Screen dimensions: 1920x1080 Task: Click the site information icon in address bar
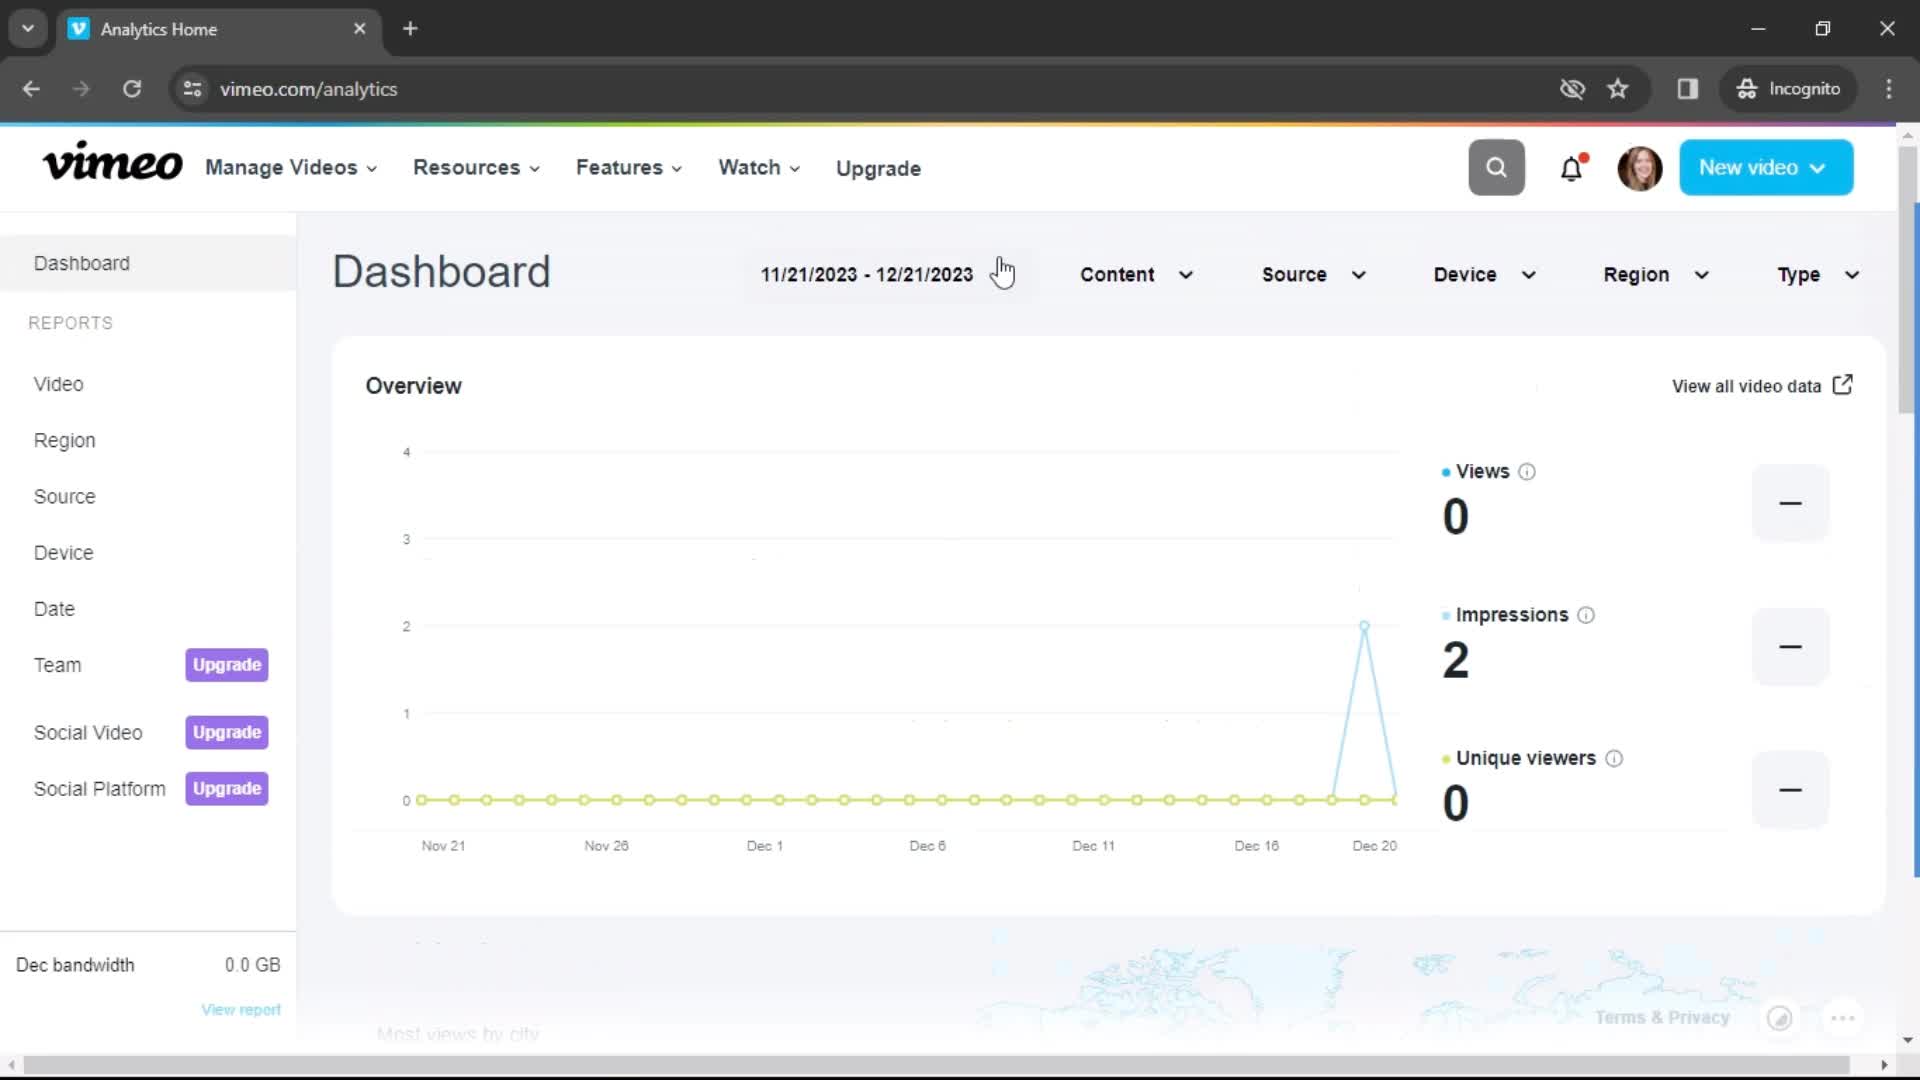pyautogui.click(x=192, y=89)
